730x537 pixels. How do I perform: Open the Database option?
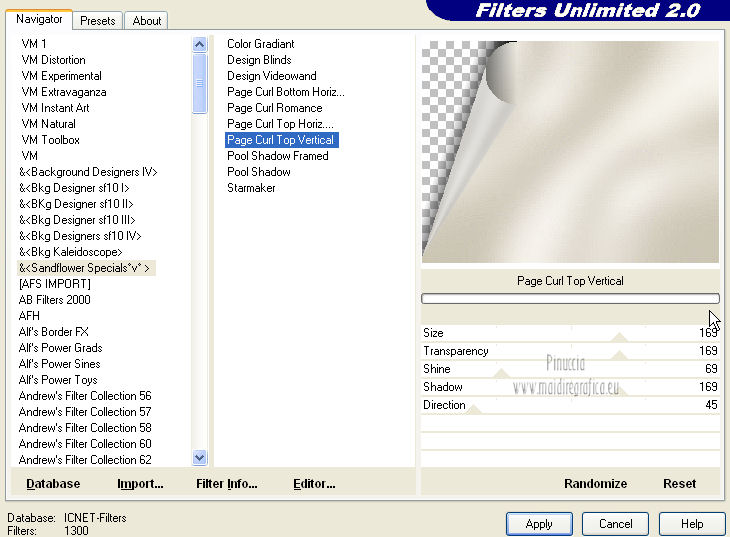(53, 483)
